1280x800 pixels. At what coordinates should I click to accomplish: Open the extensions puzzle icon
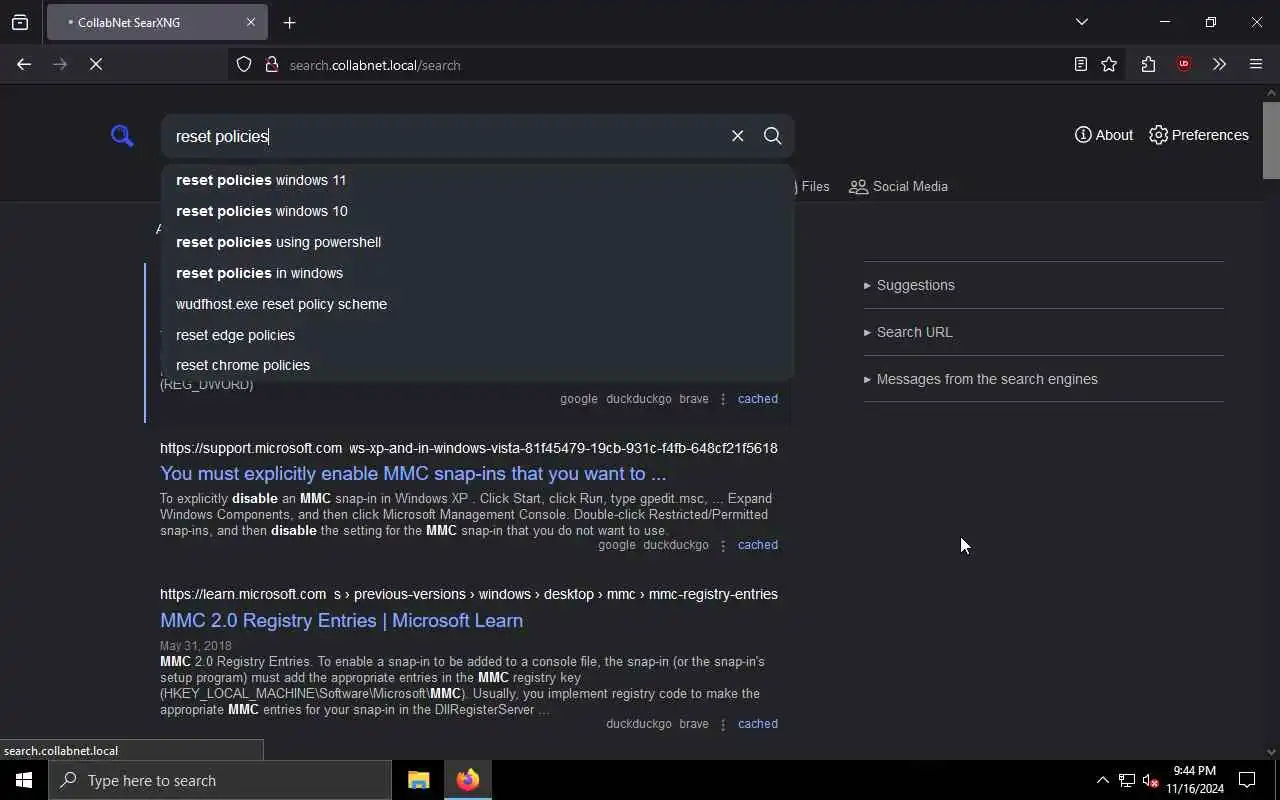point(1148,64)
